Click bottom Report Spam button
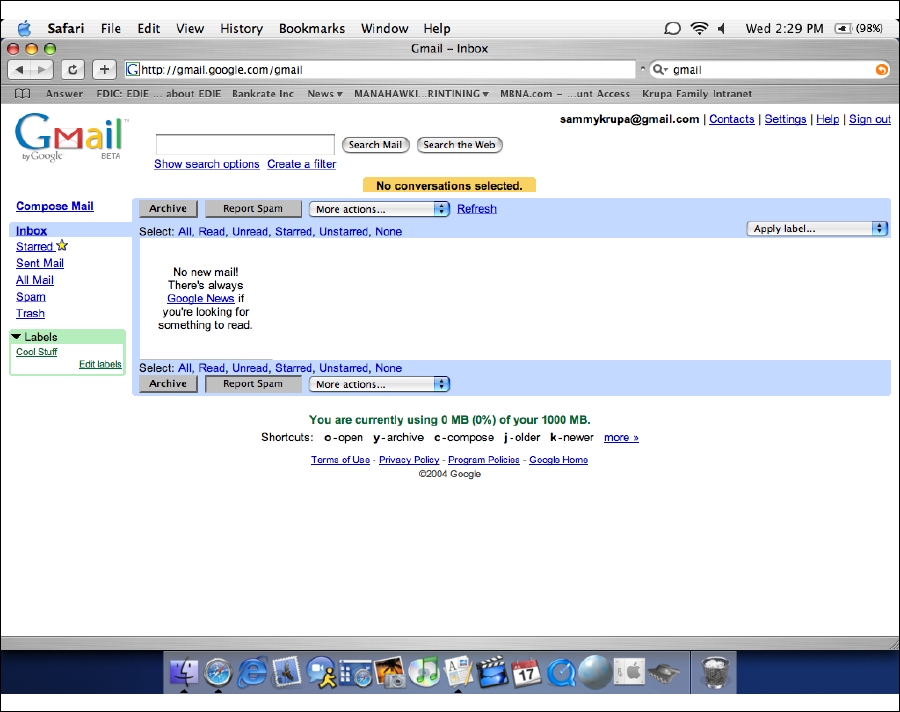This screenshot has height=712, width=900. click(x=253, y=384)
